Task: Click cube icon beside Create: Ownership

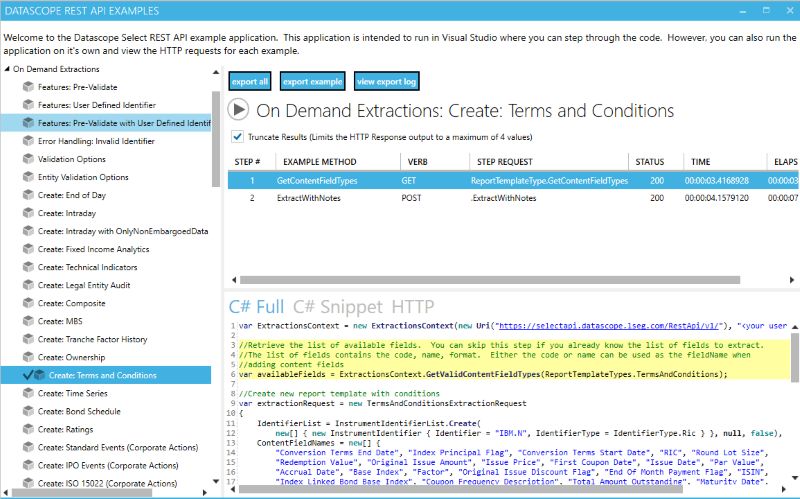Action: pyautogui.click(x=28, y=357)
